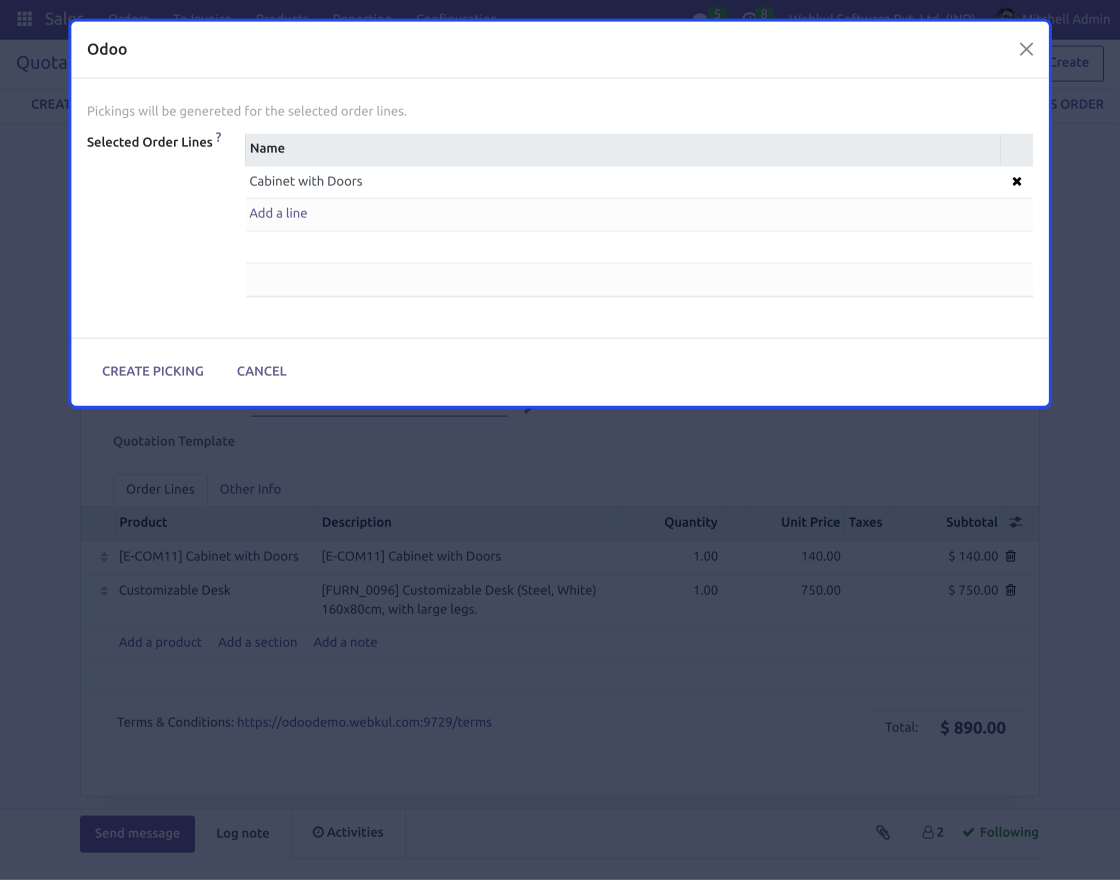Add a note to the order

(345, 642)
